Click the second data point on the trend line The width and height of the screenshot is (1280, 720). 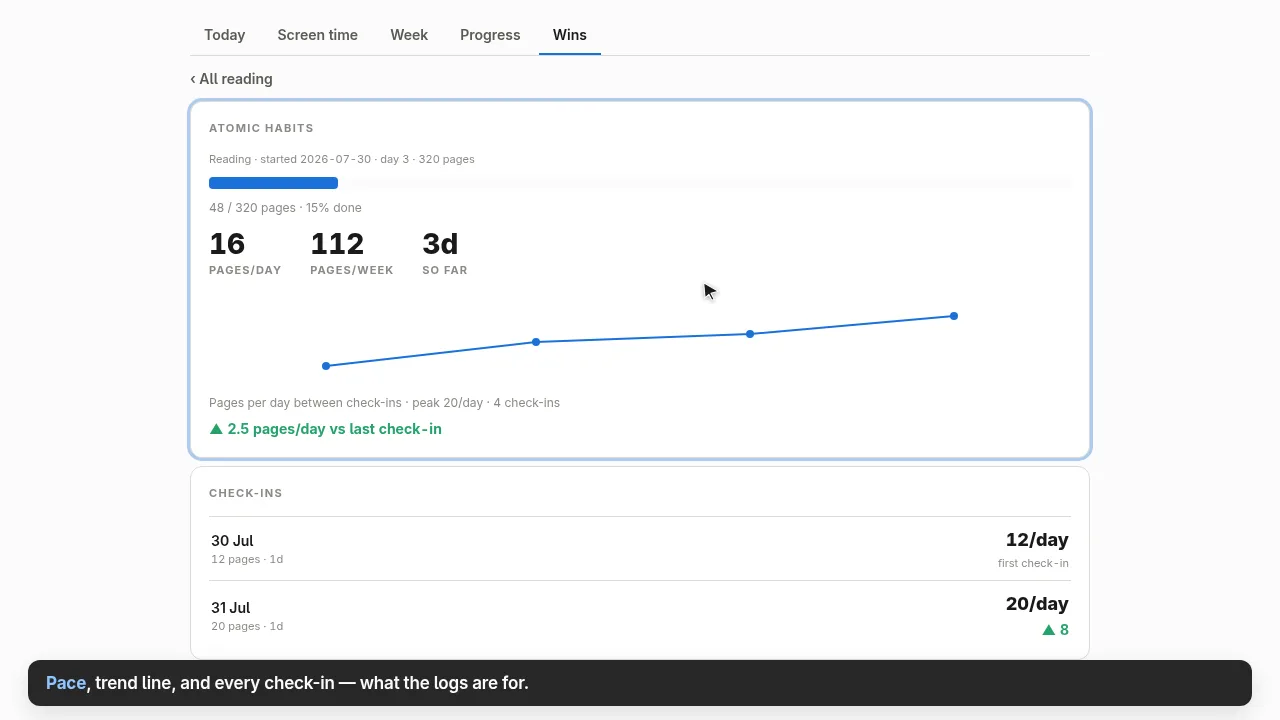[x=536, y=342]
